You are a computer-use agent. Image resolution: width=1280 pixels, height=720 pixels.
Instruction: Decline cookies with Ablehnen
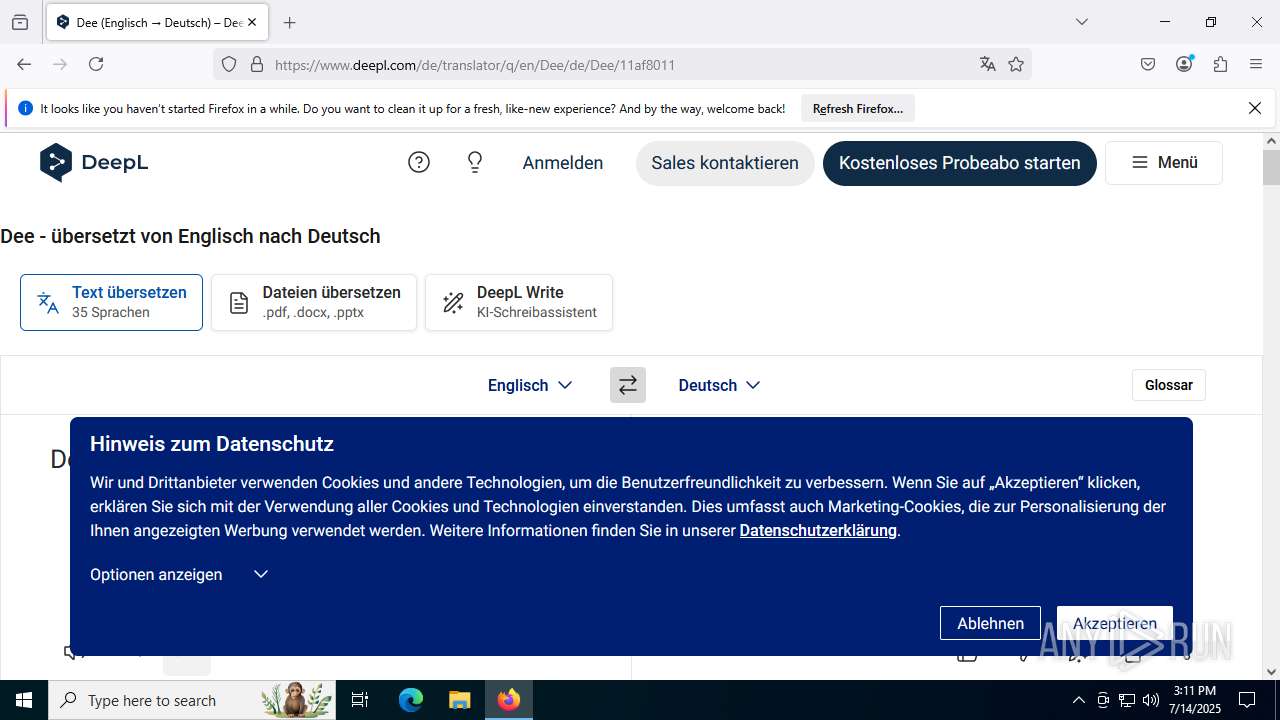[990, 623]
